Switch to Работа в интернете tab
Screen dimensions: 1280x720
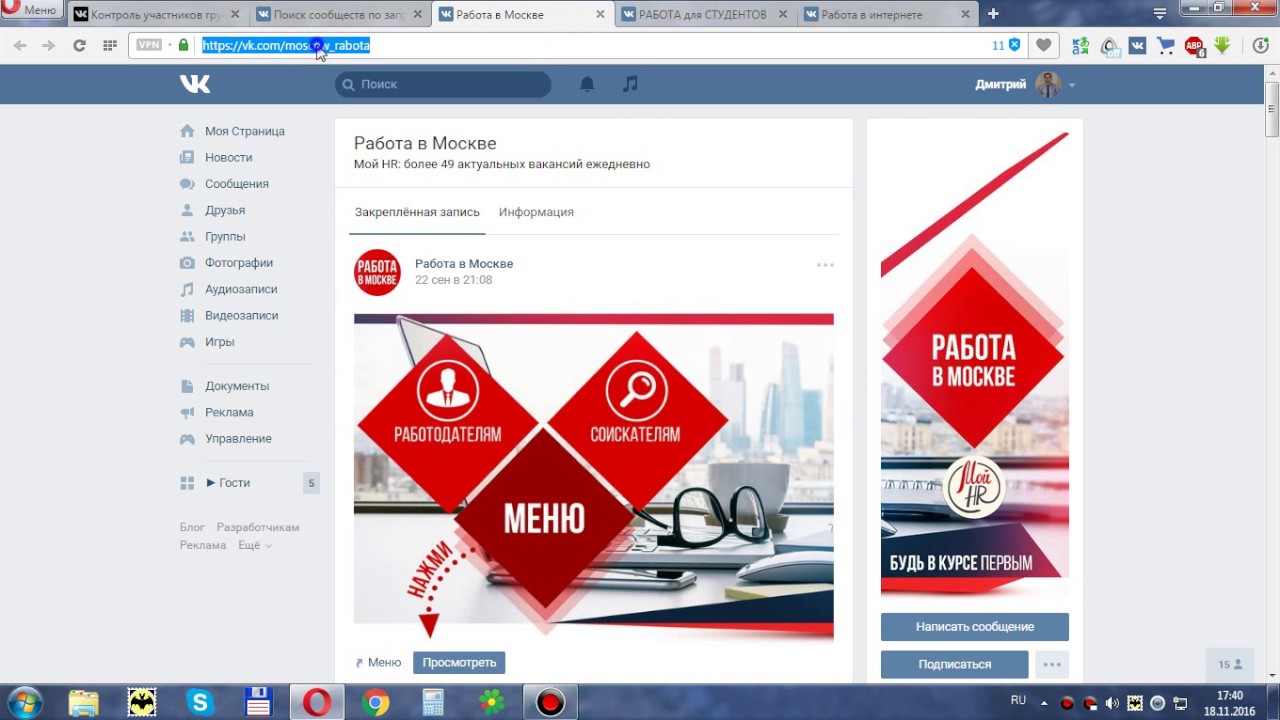[886, 14]
